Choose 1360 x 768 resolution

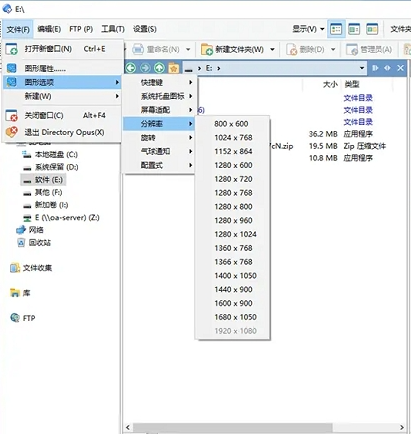[232, 248]
